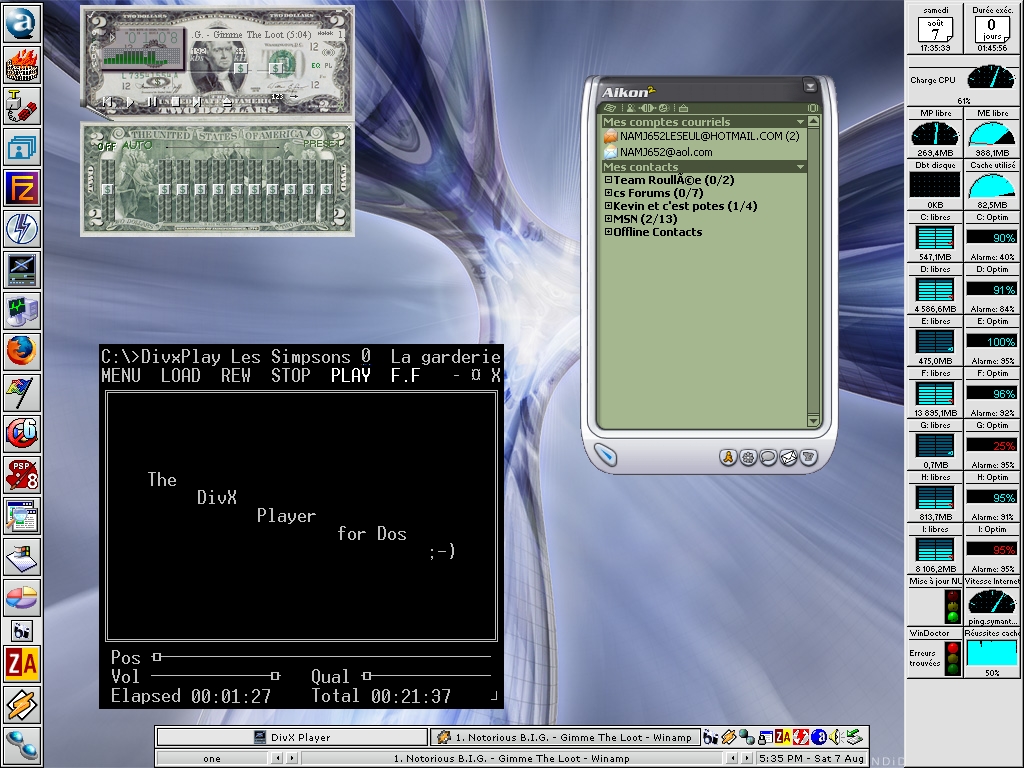
Task: Click Elapsed 00:01:27 in DivX Player
Action: (x=190, y=696)
